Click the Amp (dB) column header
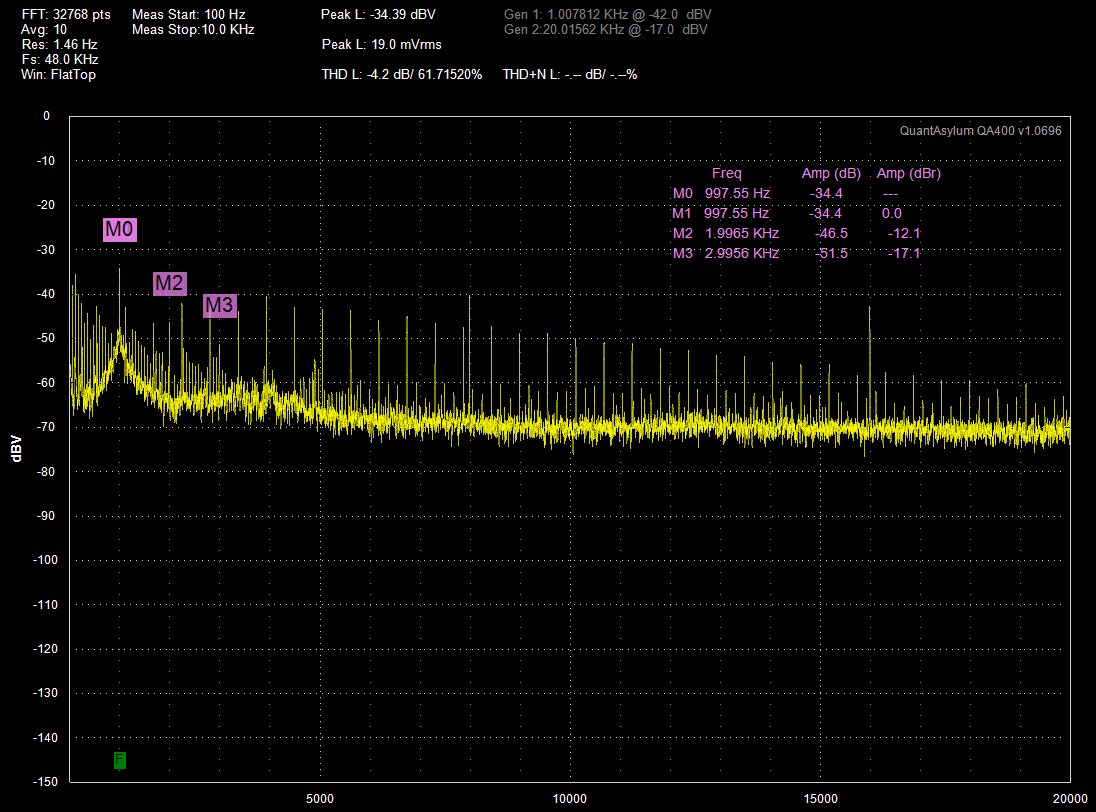The height and width of the screenshot is (812, 1096). point(831,173)
